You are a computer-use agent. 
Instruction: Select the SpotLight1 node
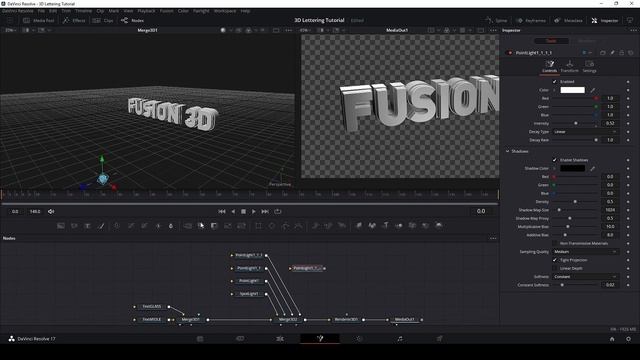pyautogui.click(x=249, y=294)
